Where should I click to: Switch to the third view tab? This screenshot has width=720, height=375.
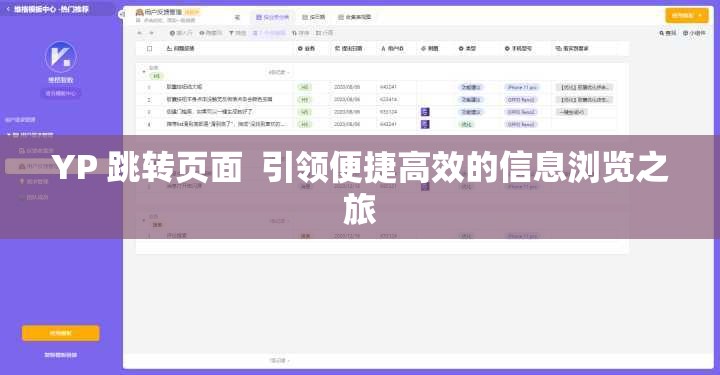pyautogui.click(x=354, y=17)
